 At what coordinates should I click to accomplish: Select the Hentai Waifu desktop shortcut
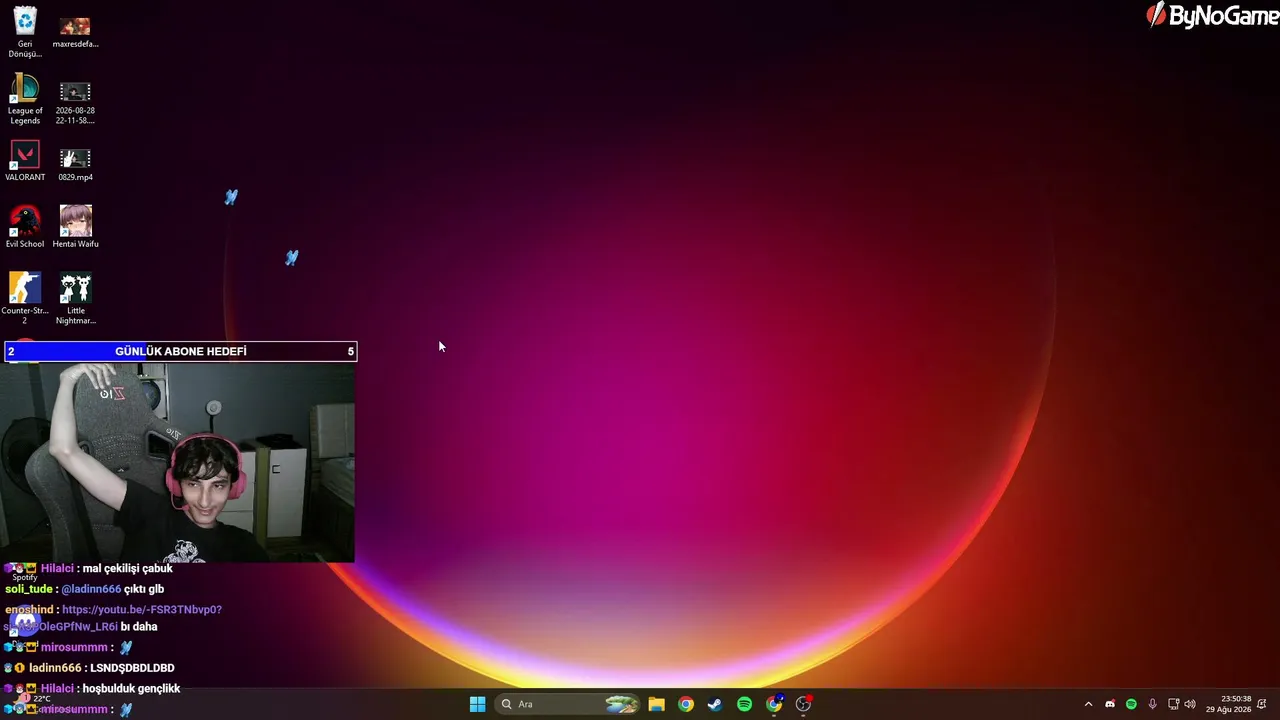tap(75, 228)
